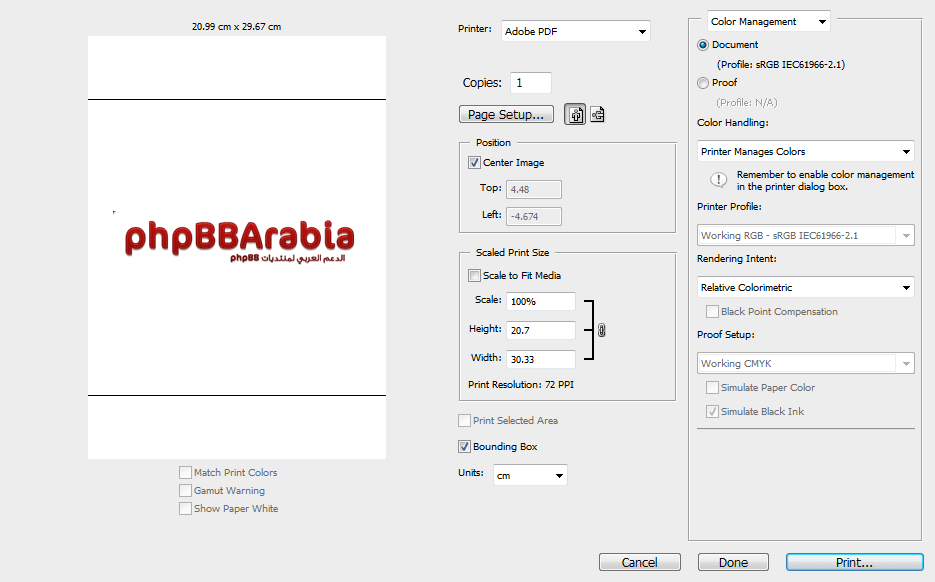
Task: Open the Units dropdown set to cm
Action: 530,475
